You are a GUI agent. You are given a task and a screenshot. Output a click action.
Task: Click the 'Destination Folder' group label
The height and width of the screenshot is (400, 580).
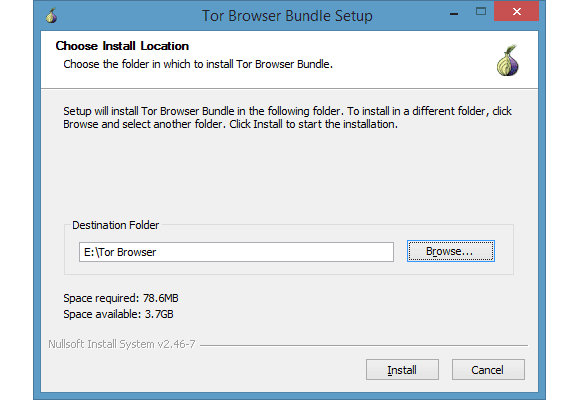click(115, 225)
